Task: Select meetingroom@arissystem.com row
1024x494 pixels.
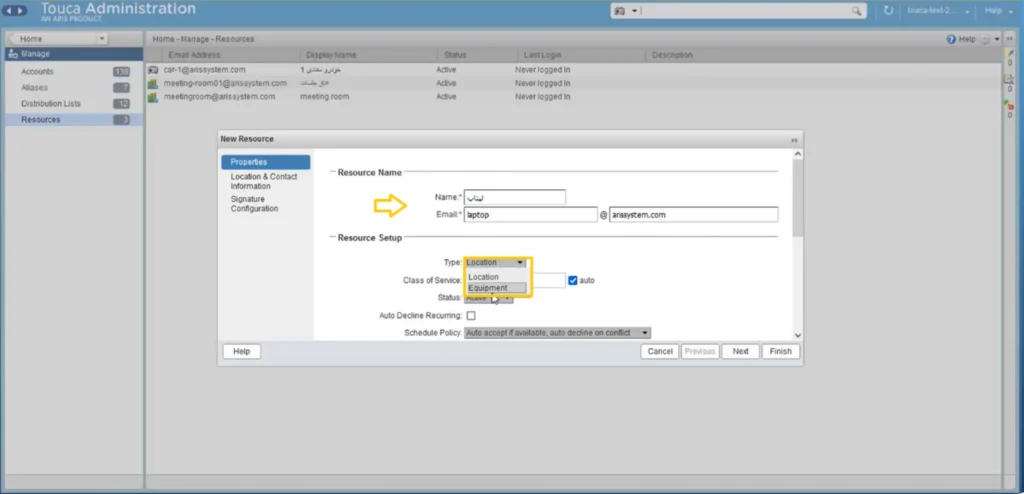Action: [x=573, y=97]
